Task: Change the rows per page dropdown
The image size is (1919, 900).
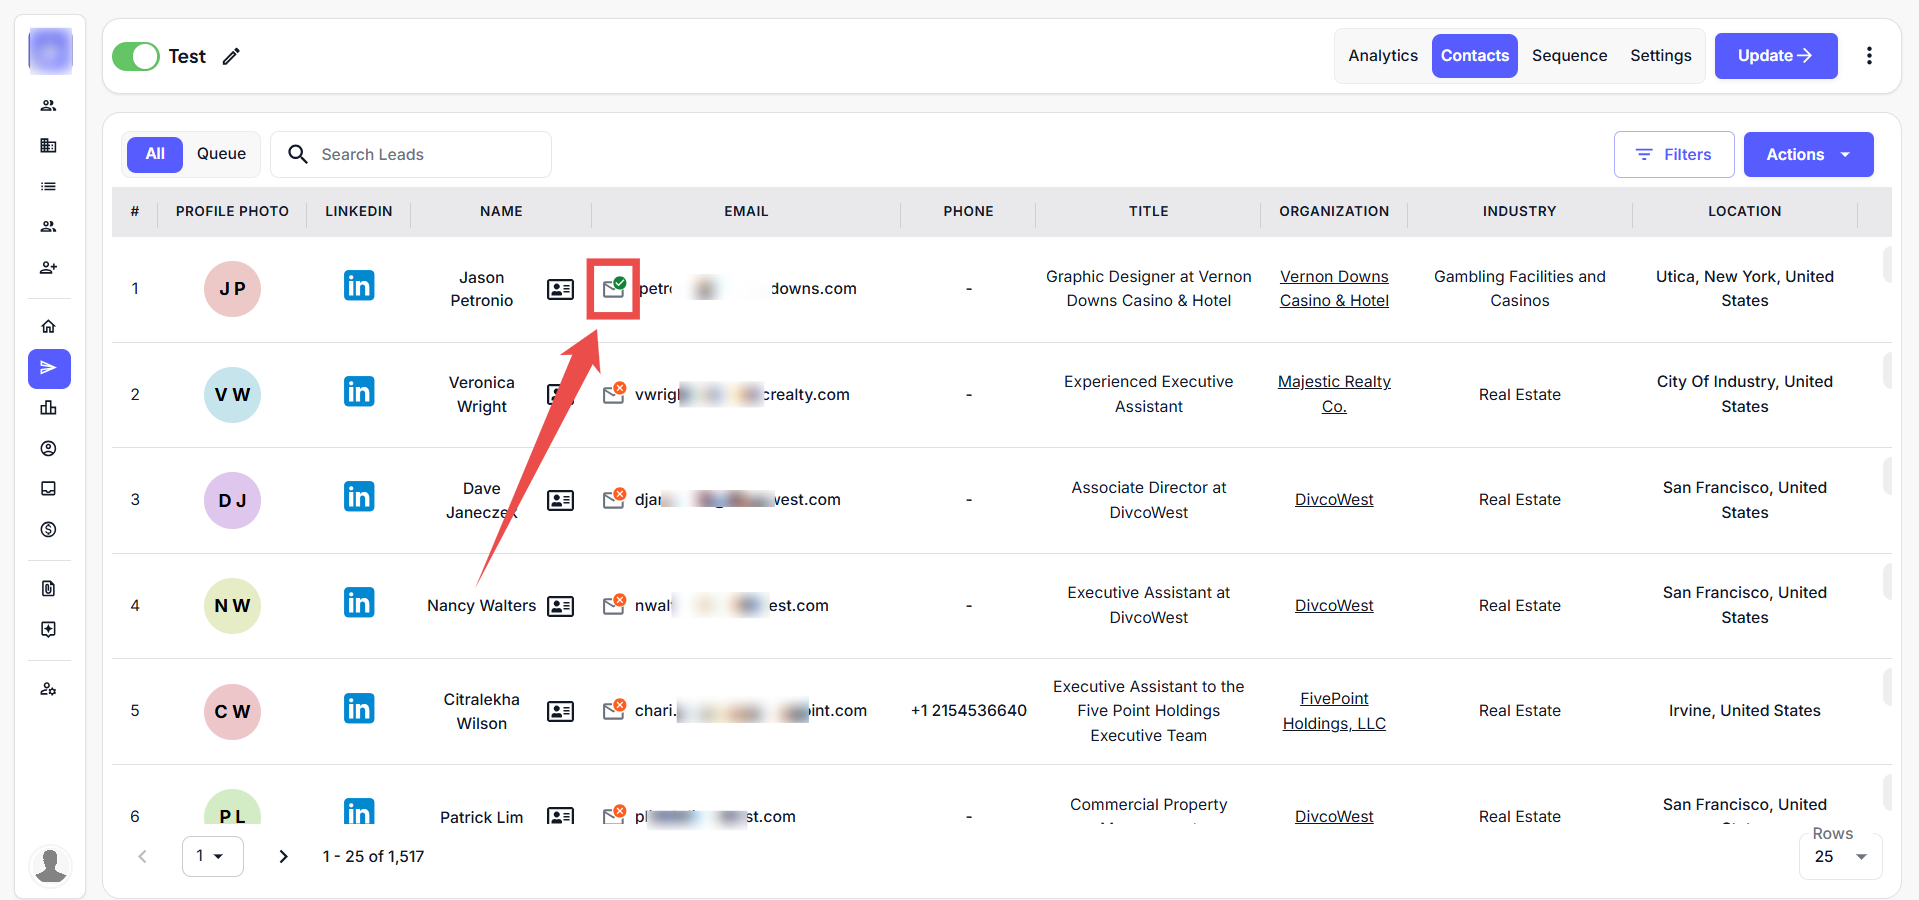Action: coord(1840,857)
